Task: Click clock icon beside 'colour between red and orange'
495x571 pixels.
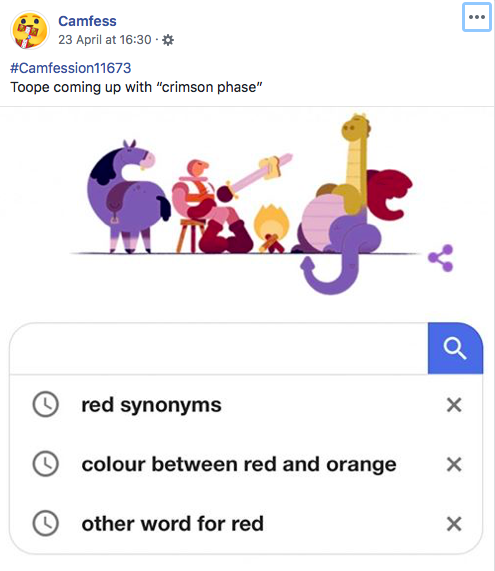Action: 46,464
